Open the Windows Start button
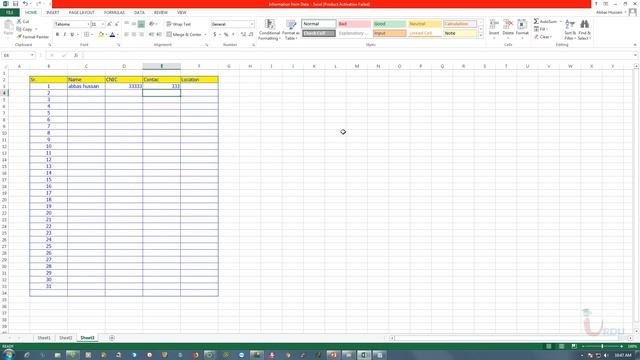The width and height of the screenshot is (640, 360). (8, 355)
